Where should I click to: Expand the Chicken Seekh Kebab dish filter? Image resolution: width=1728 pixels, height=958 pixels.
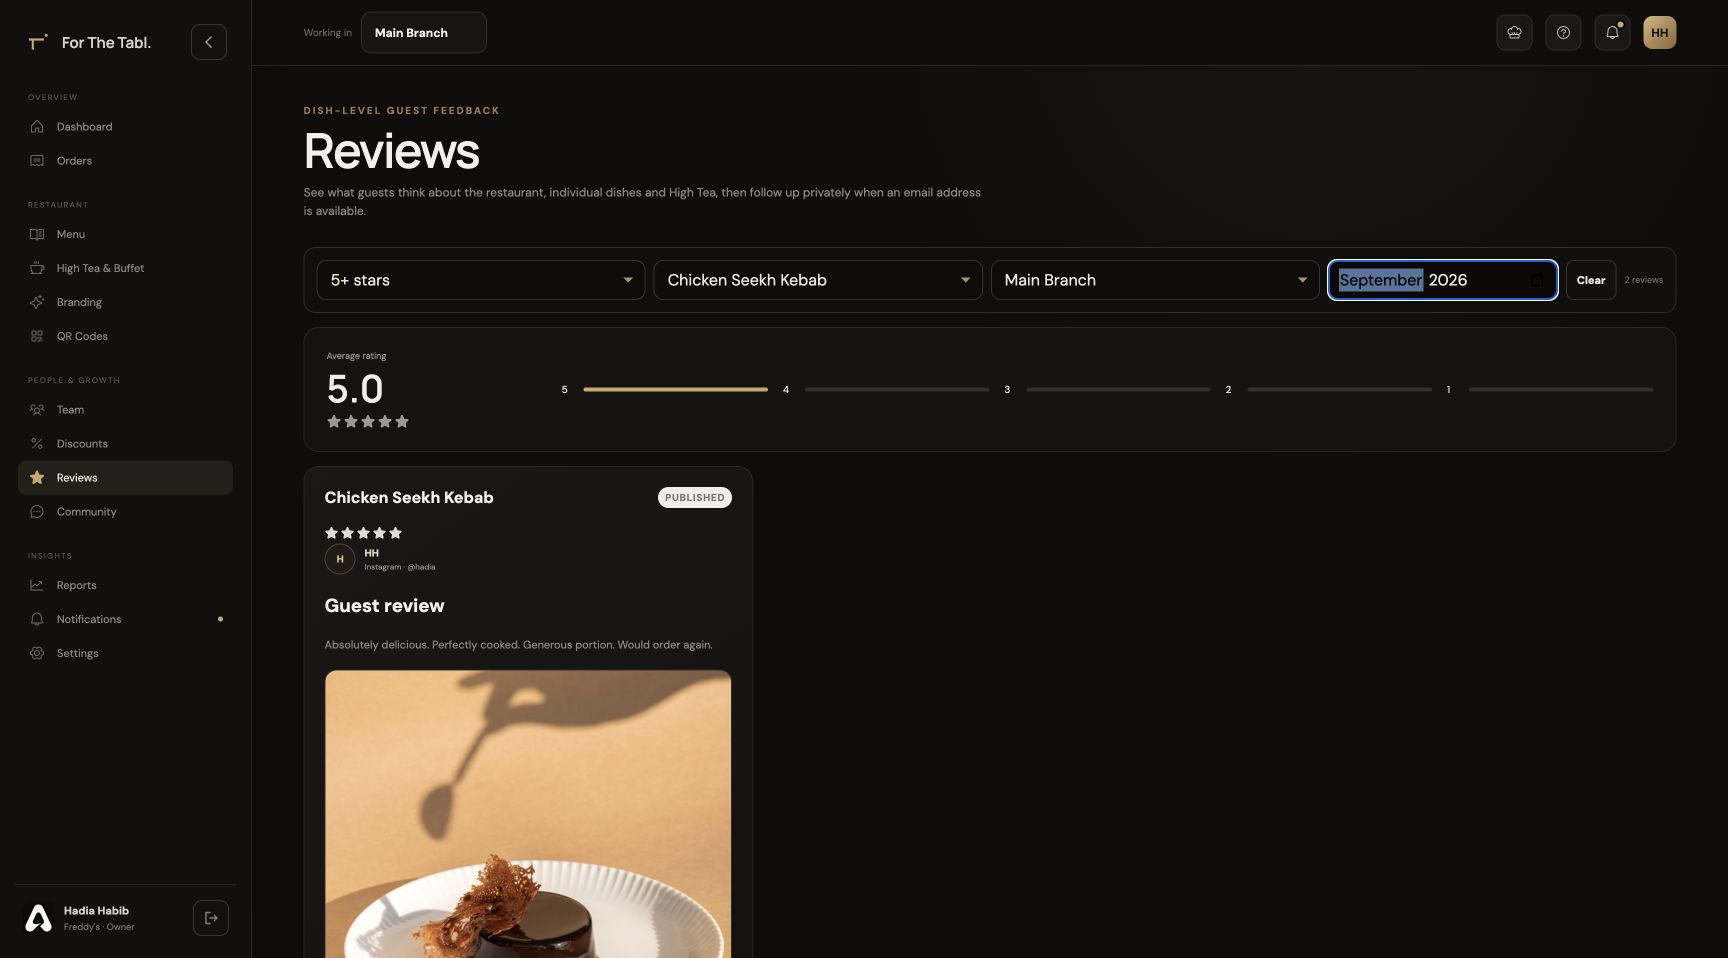[818, 280]
